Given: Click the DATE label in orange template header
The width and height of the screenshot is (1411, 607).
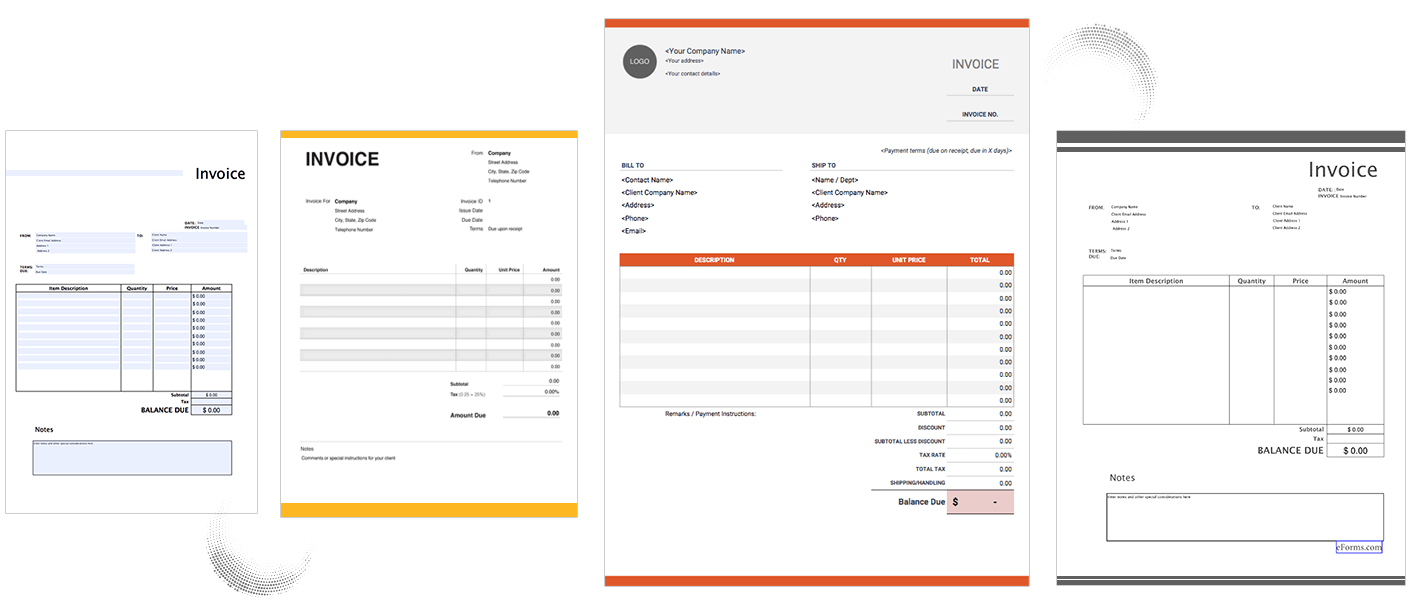Looking at the screenshot, I should 980,89.
